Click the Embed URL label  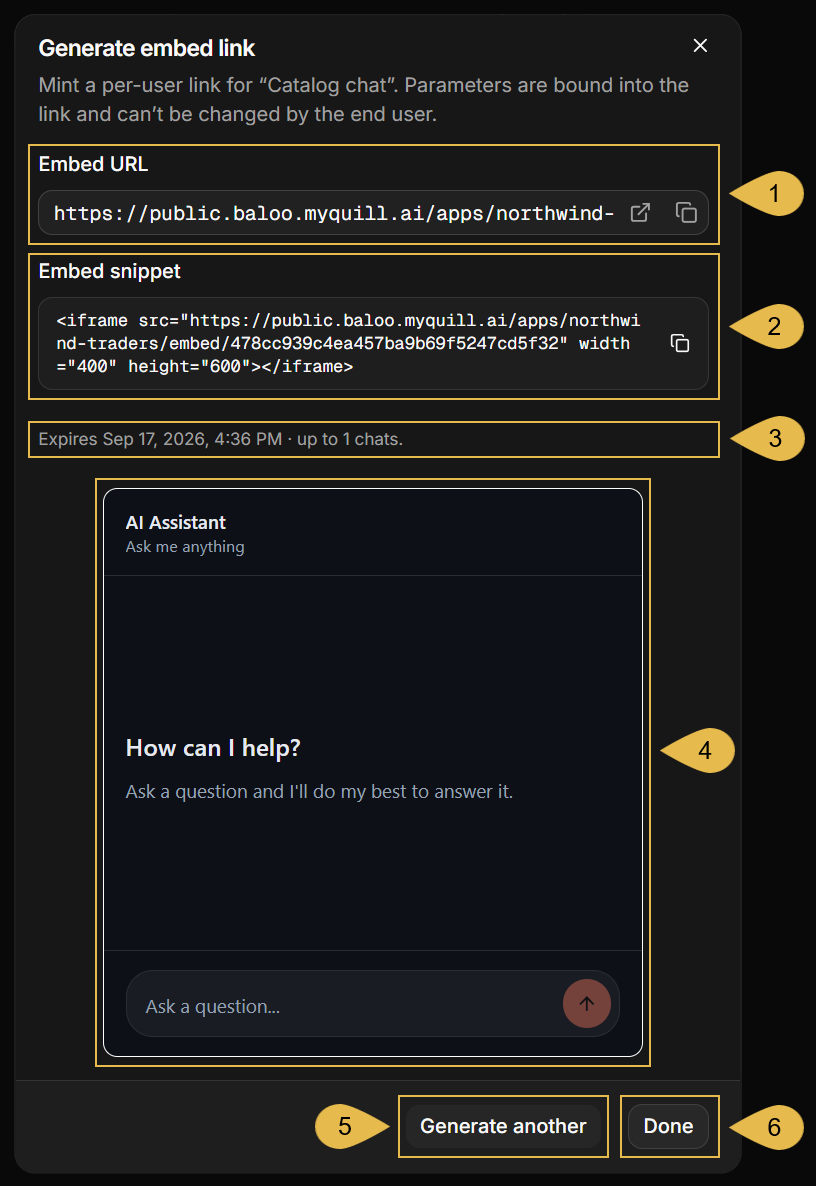(93, 164)
